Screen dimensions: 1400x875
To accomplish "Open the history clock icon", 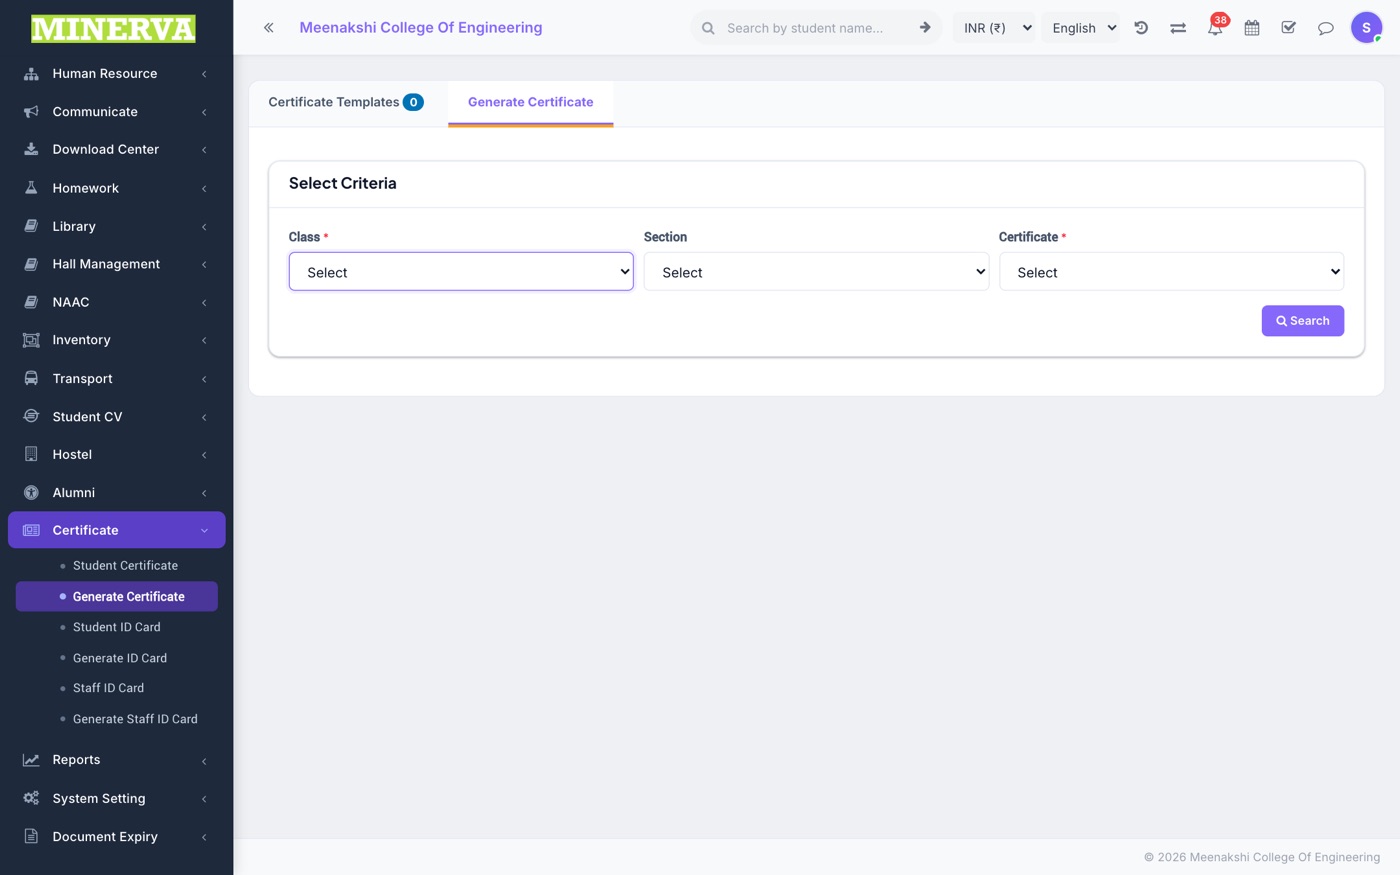I will 1141,28.
